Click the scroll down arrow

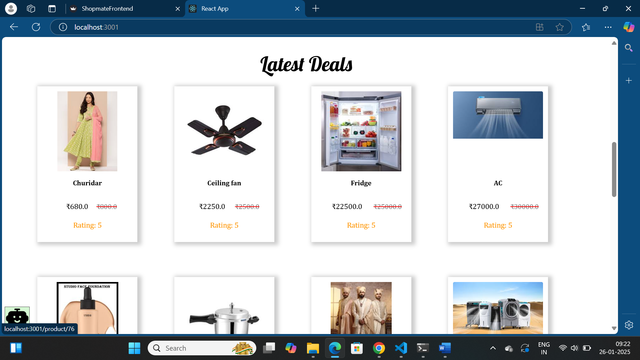coord(614,328)
